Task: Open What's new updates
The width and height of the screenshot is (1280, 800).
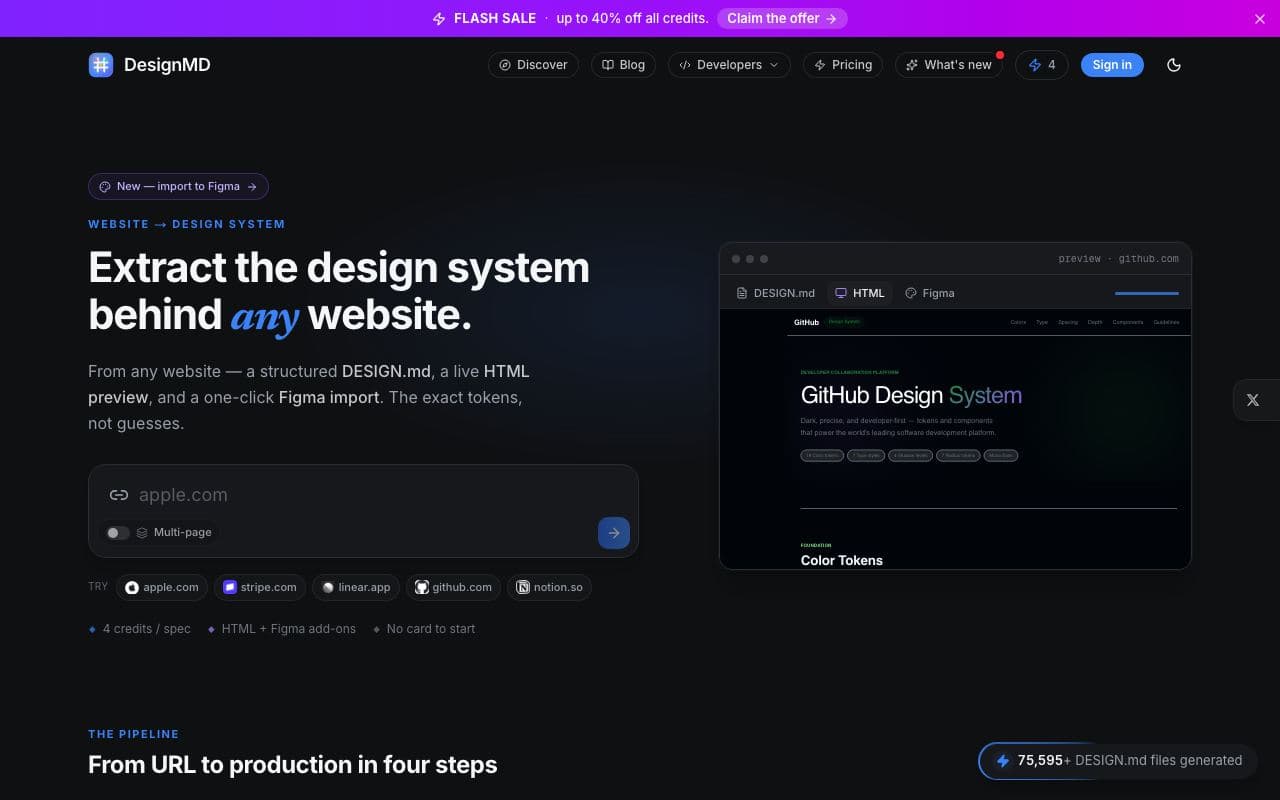Action: tap(949, 65)
